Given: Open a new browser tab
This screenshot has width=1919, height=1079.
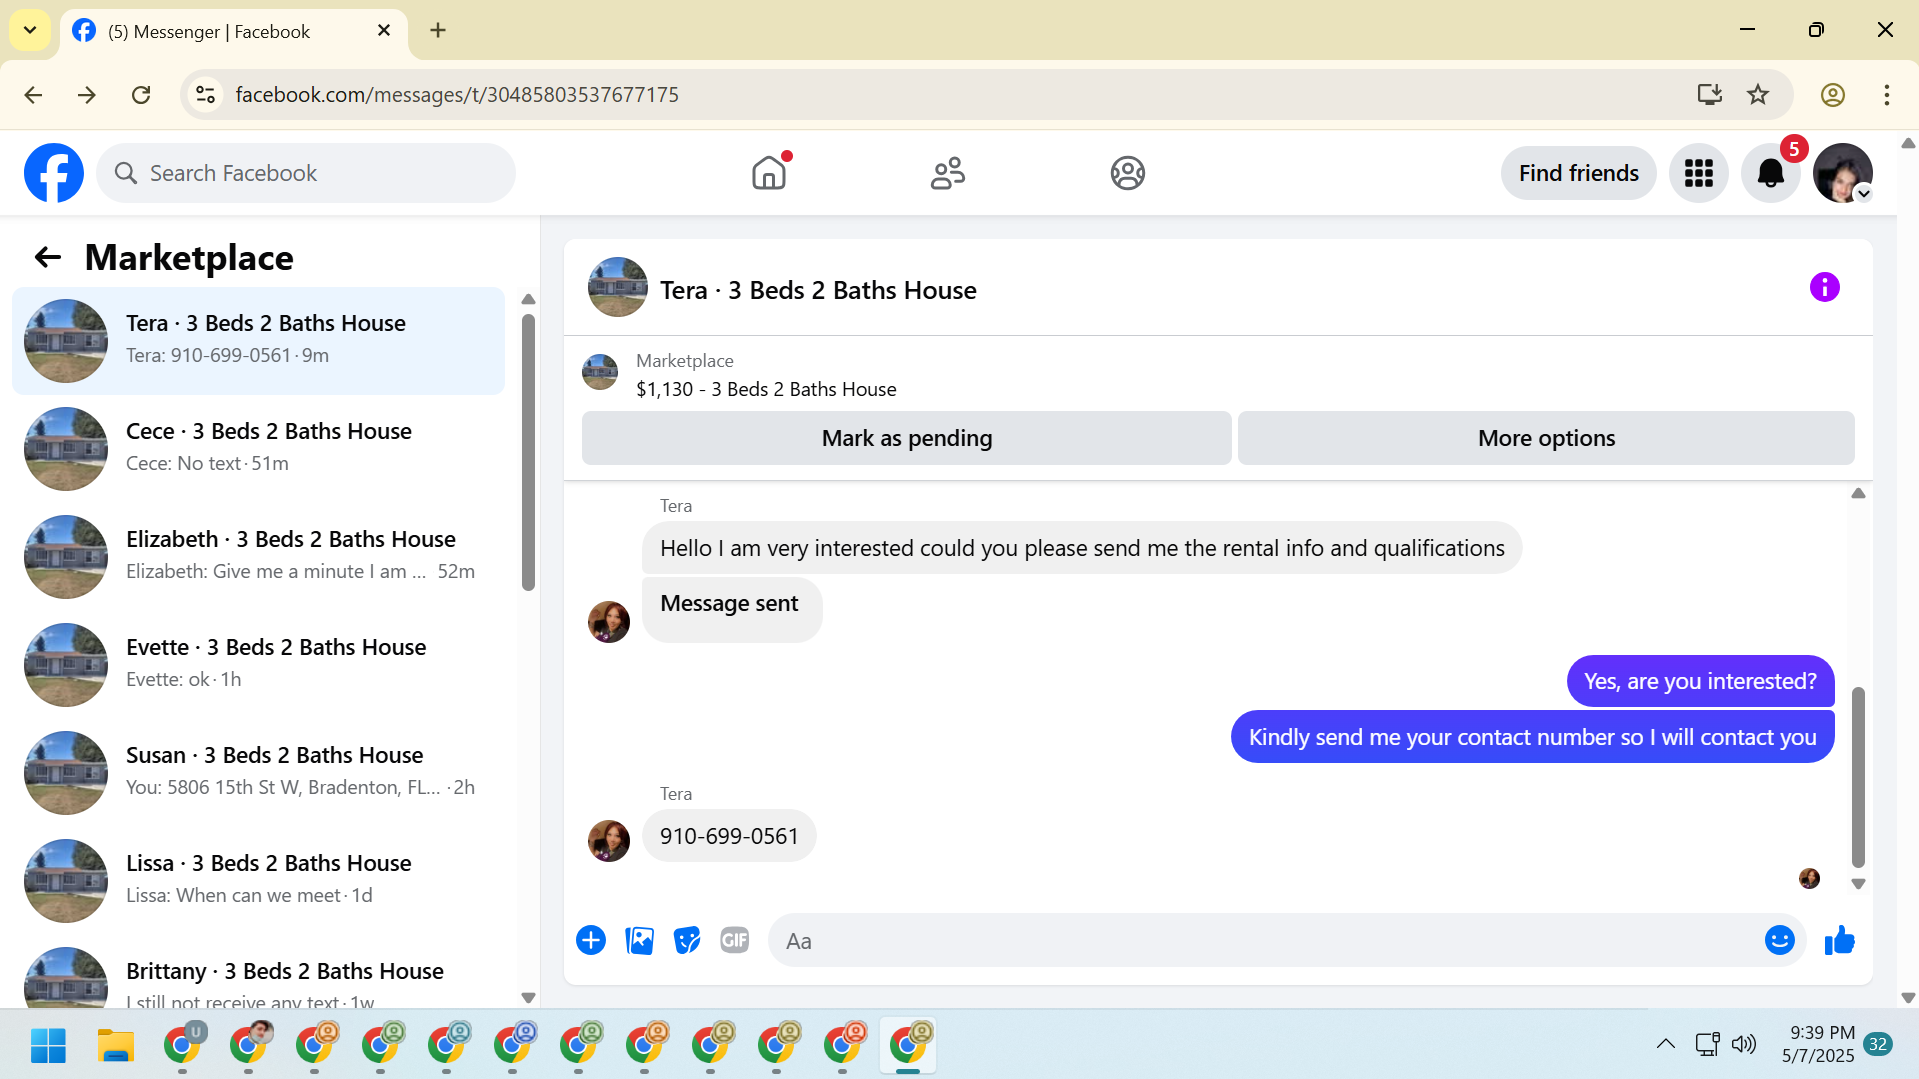Looking at the screenshot, I should point(438,31).
